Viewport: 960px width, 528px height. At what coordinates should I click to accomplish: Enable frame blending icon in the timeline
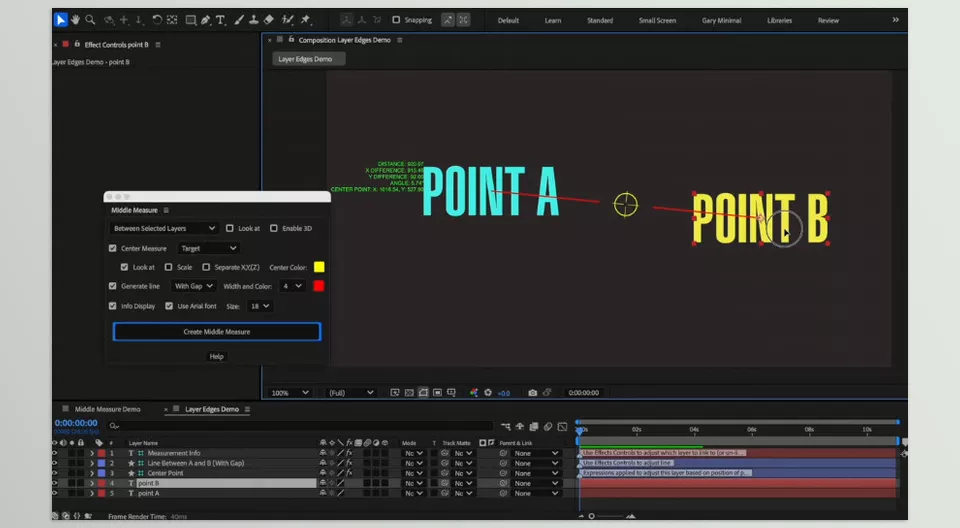click(x=534, y=426)
